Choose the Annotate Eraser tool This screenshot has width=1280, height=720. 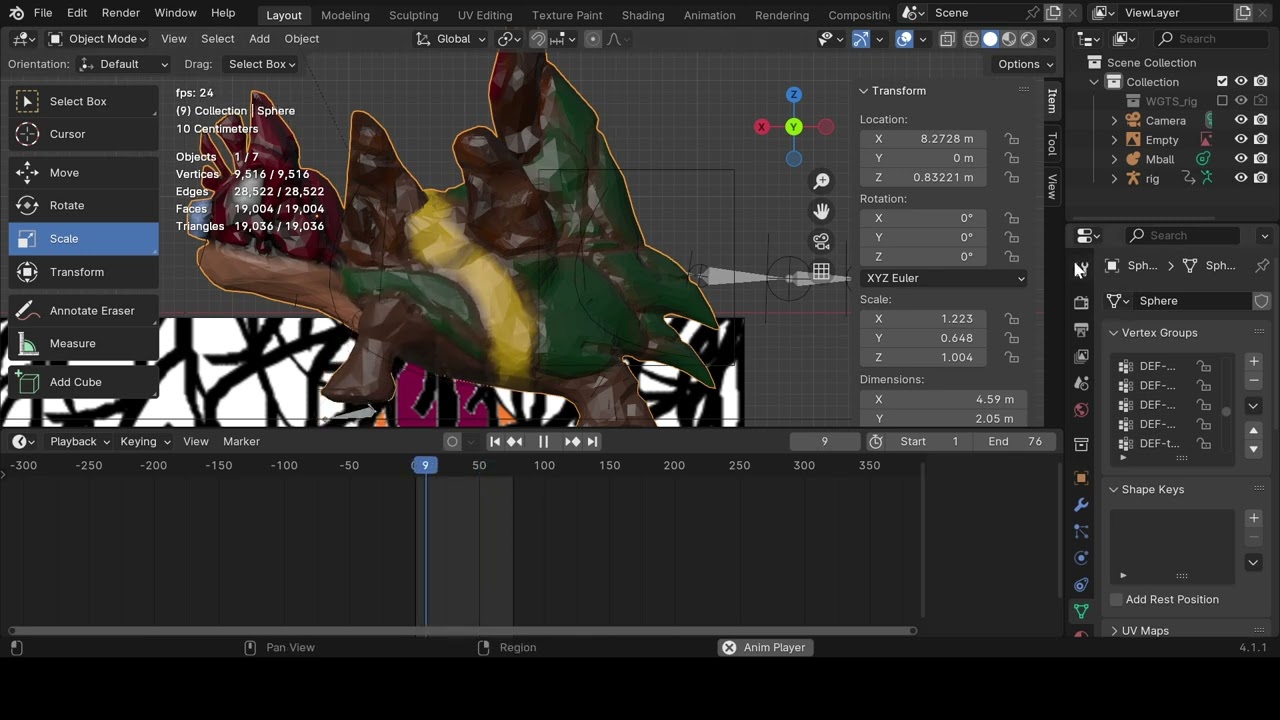tap(83, 311)
